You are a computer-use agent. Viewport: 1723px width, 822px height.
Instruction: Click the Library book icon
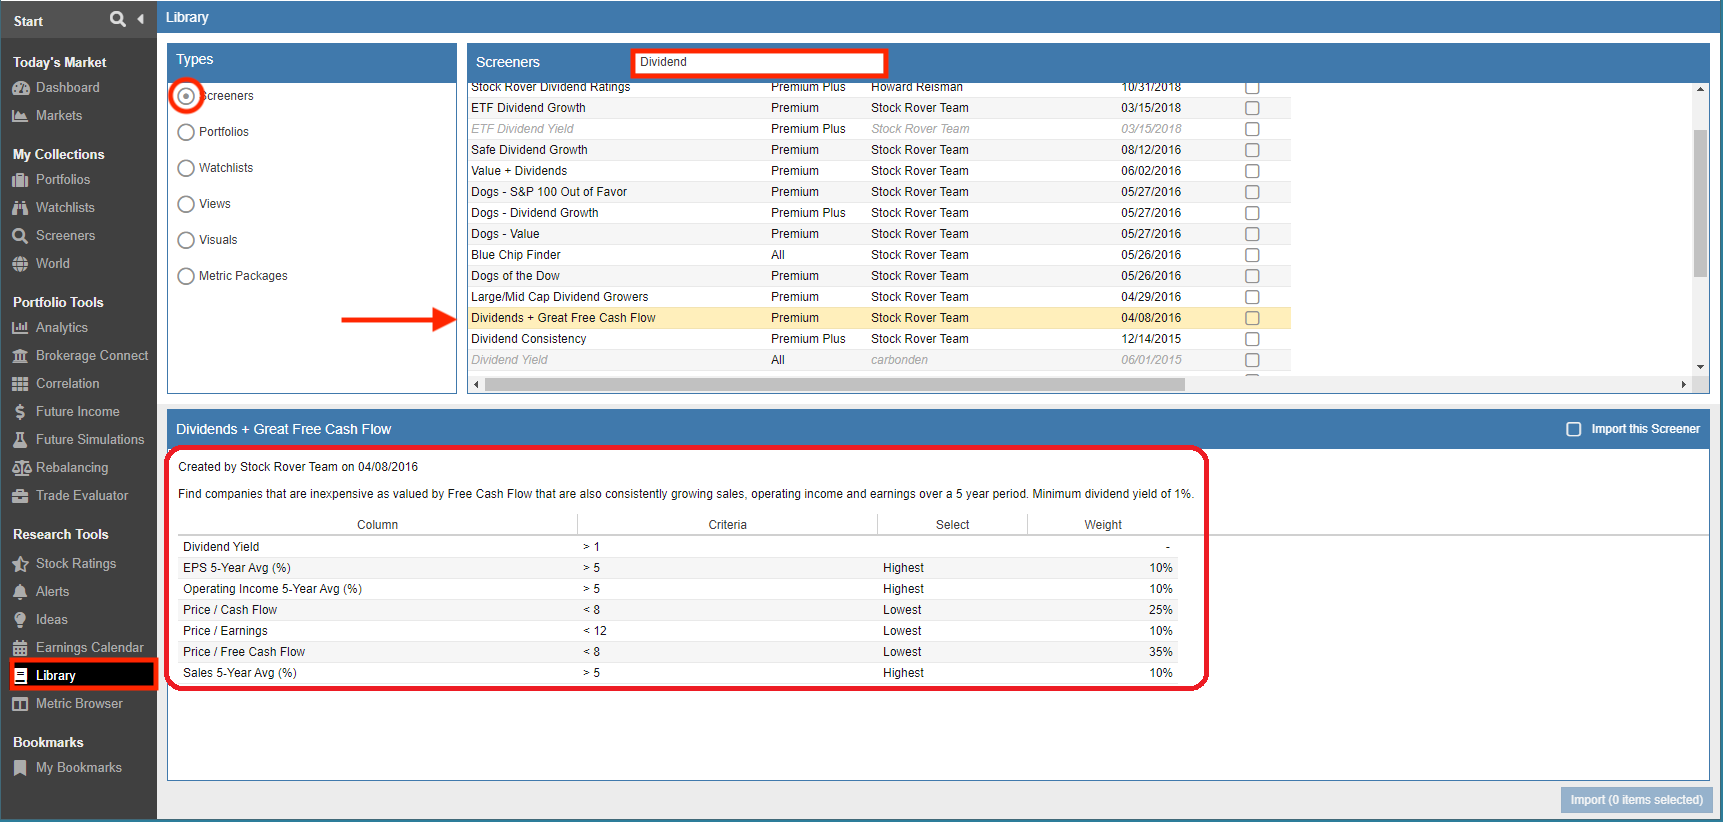click(21, 676)
